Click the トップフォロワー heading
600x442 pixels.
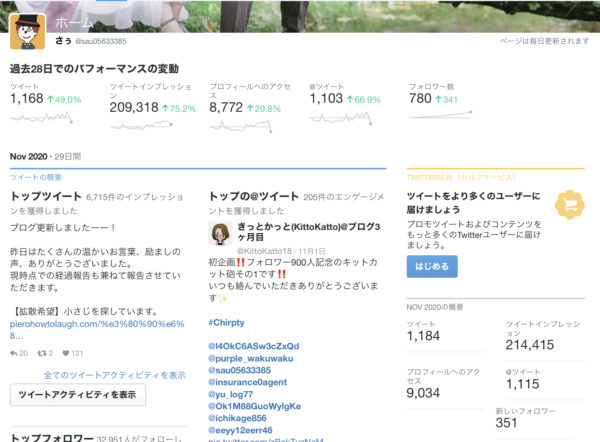point(52,437)
